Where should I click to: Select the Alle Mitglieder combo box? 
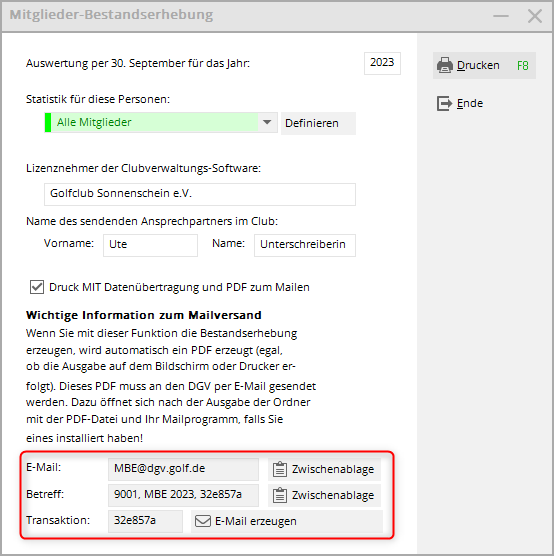click(x=161, y=122)
